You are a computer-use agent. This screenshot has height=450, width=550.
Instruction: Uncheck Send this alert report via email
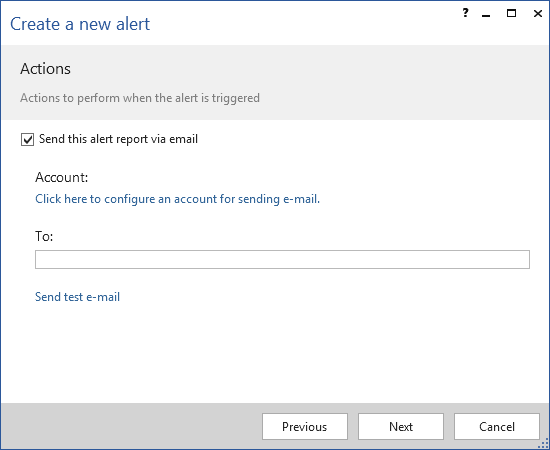tap(27, 139)
